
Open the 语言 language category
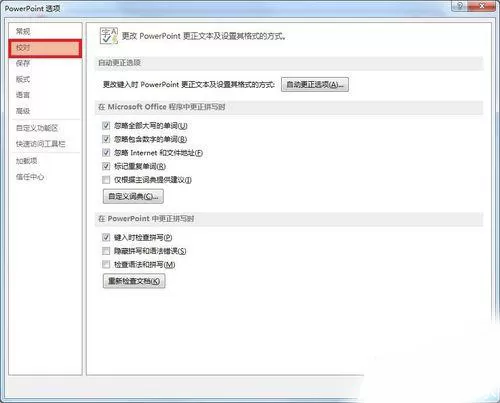click(23, 95)
